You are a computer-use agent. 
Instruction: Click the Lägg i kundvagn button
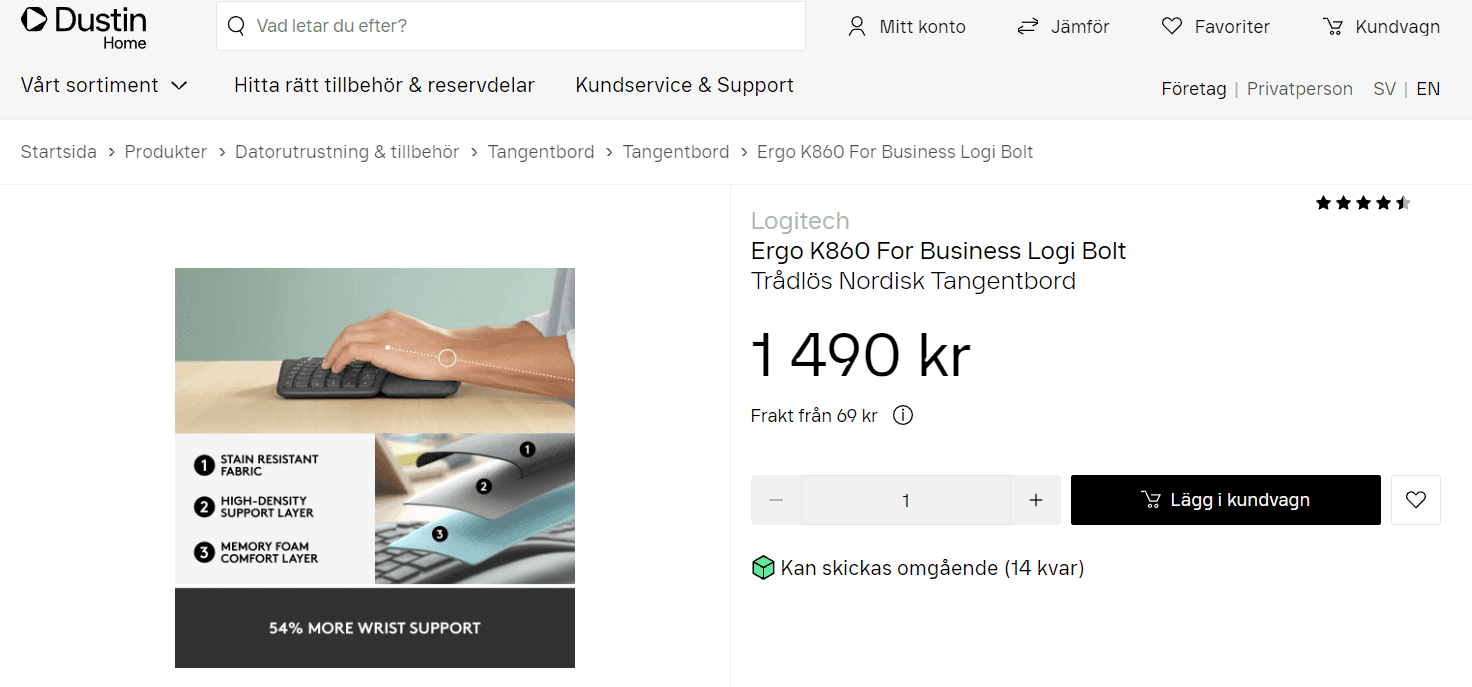1226,500
